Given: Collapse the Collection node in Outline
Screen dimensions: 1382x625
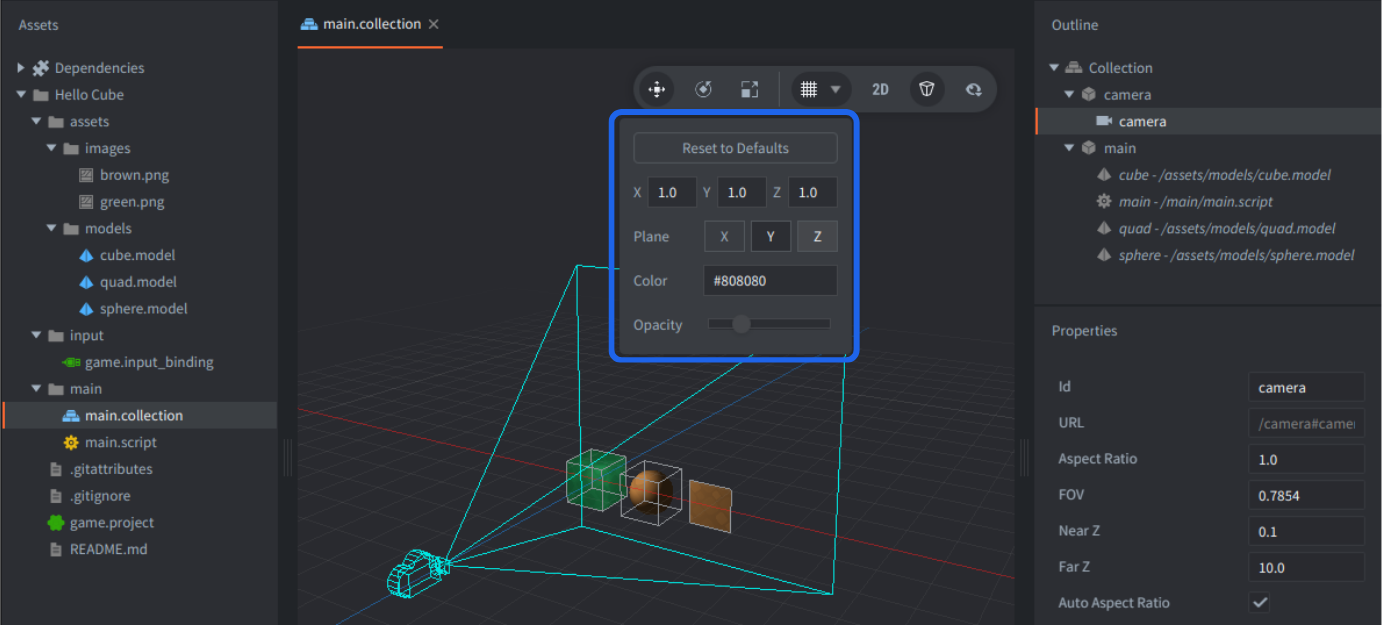Looking at the screenshot, I should (1053, 67).
